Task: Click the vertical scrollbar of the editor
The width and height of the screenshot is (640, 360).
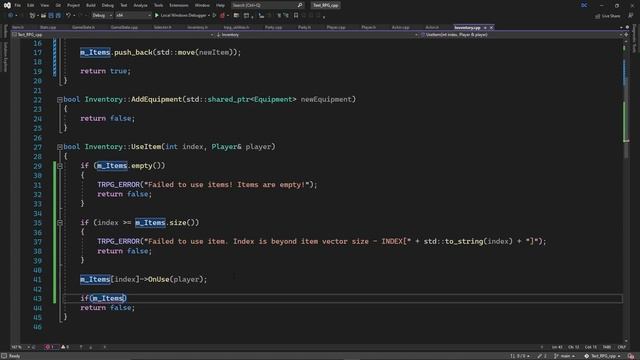Action: [626, 191]
